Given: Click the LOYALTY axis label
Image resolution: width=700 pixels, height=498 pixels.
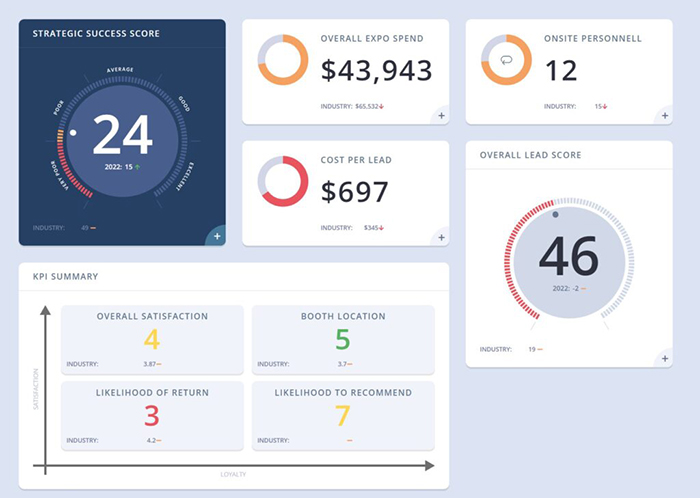Looking at the screenshot, I should click(x=233, y=474).
